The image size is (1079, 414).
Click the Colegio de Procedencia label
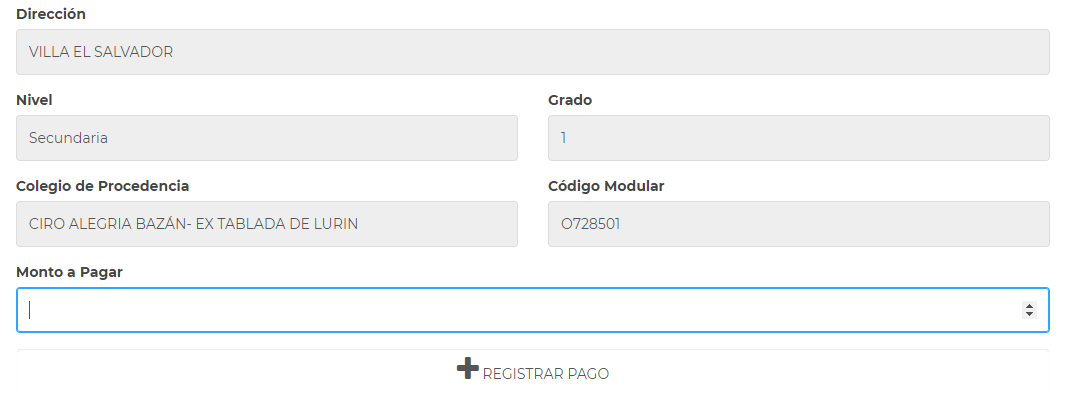tap(103, 186)
